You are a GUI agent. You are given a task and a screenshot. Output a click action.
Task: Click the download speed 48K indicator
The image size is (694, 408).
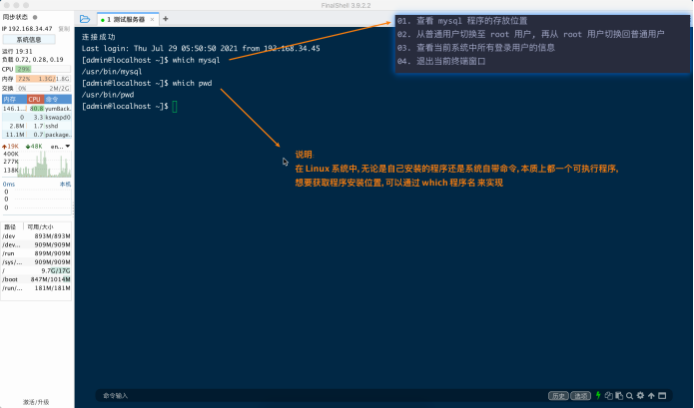[x=34, y=146]
